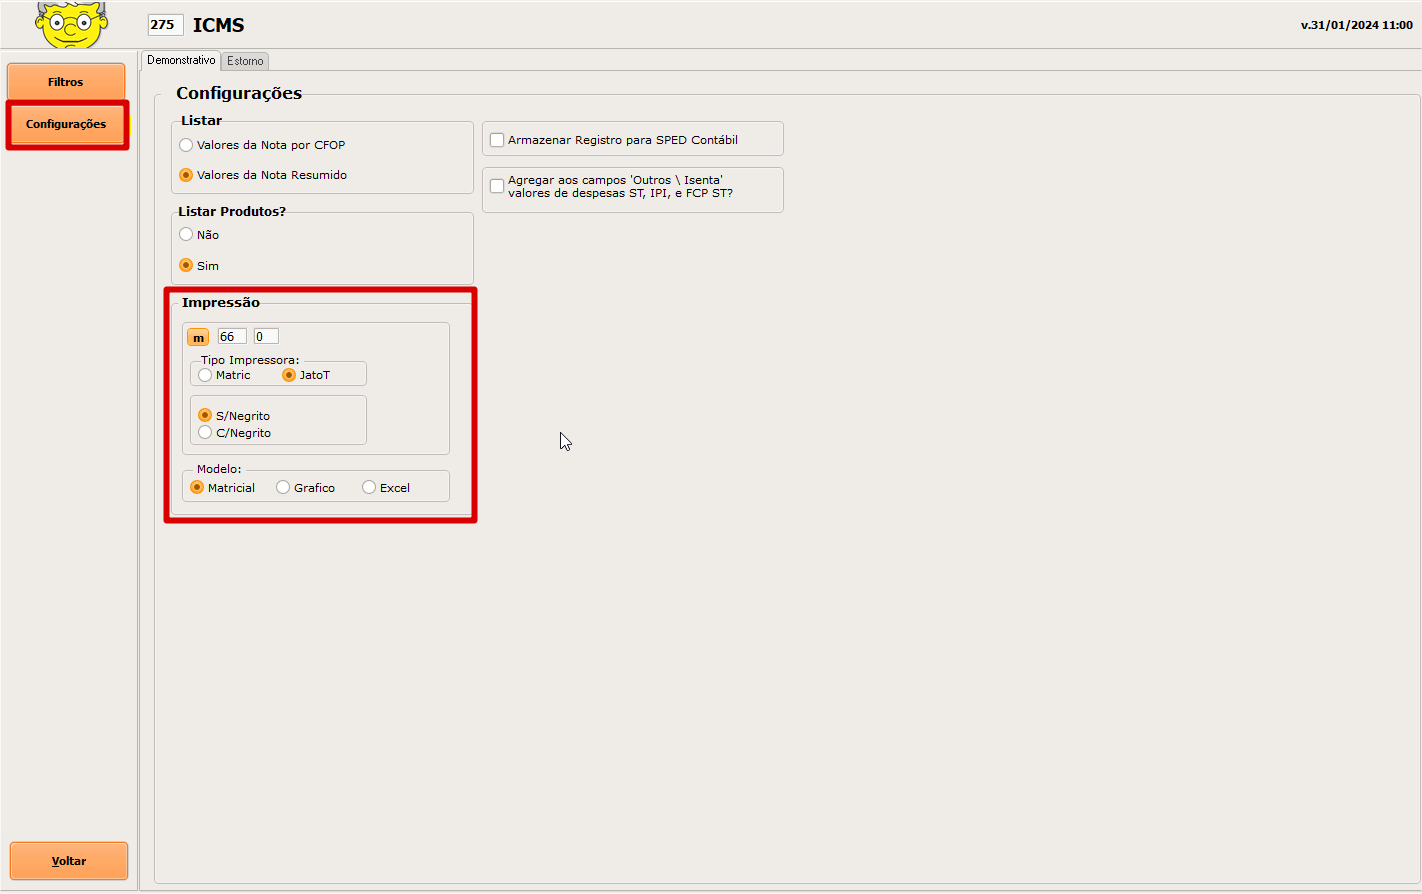The image size is (1422, 894).
Task: Select 'Sim' under Listar Produtos
Action: point(186,266)
